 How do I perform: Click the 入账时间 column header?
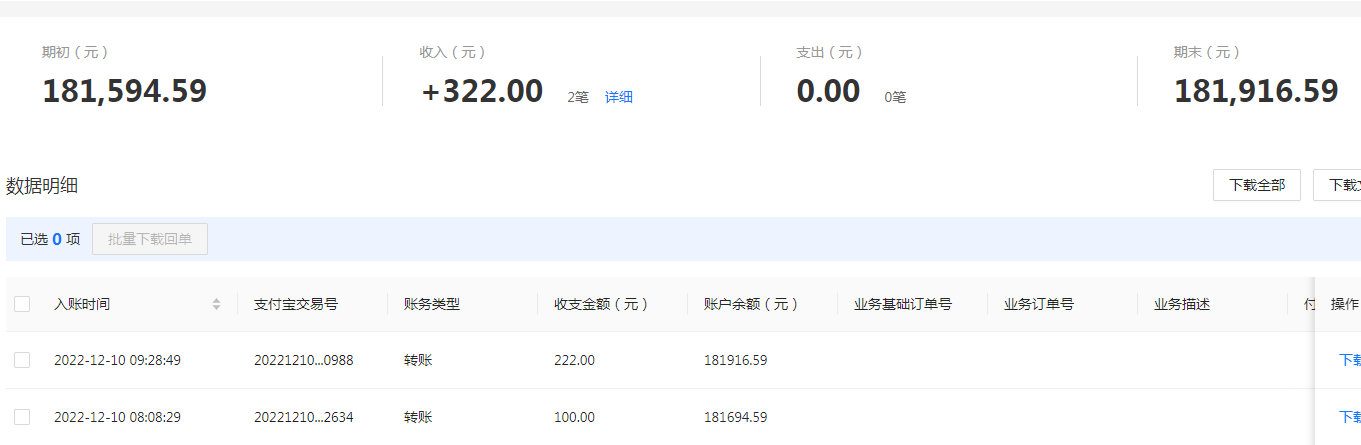coord(82,304)
